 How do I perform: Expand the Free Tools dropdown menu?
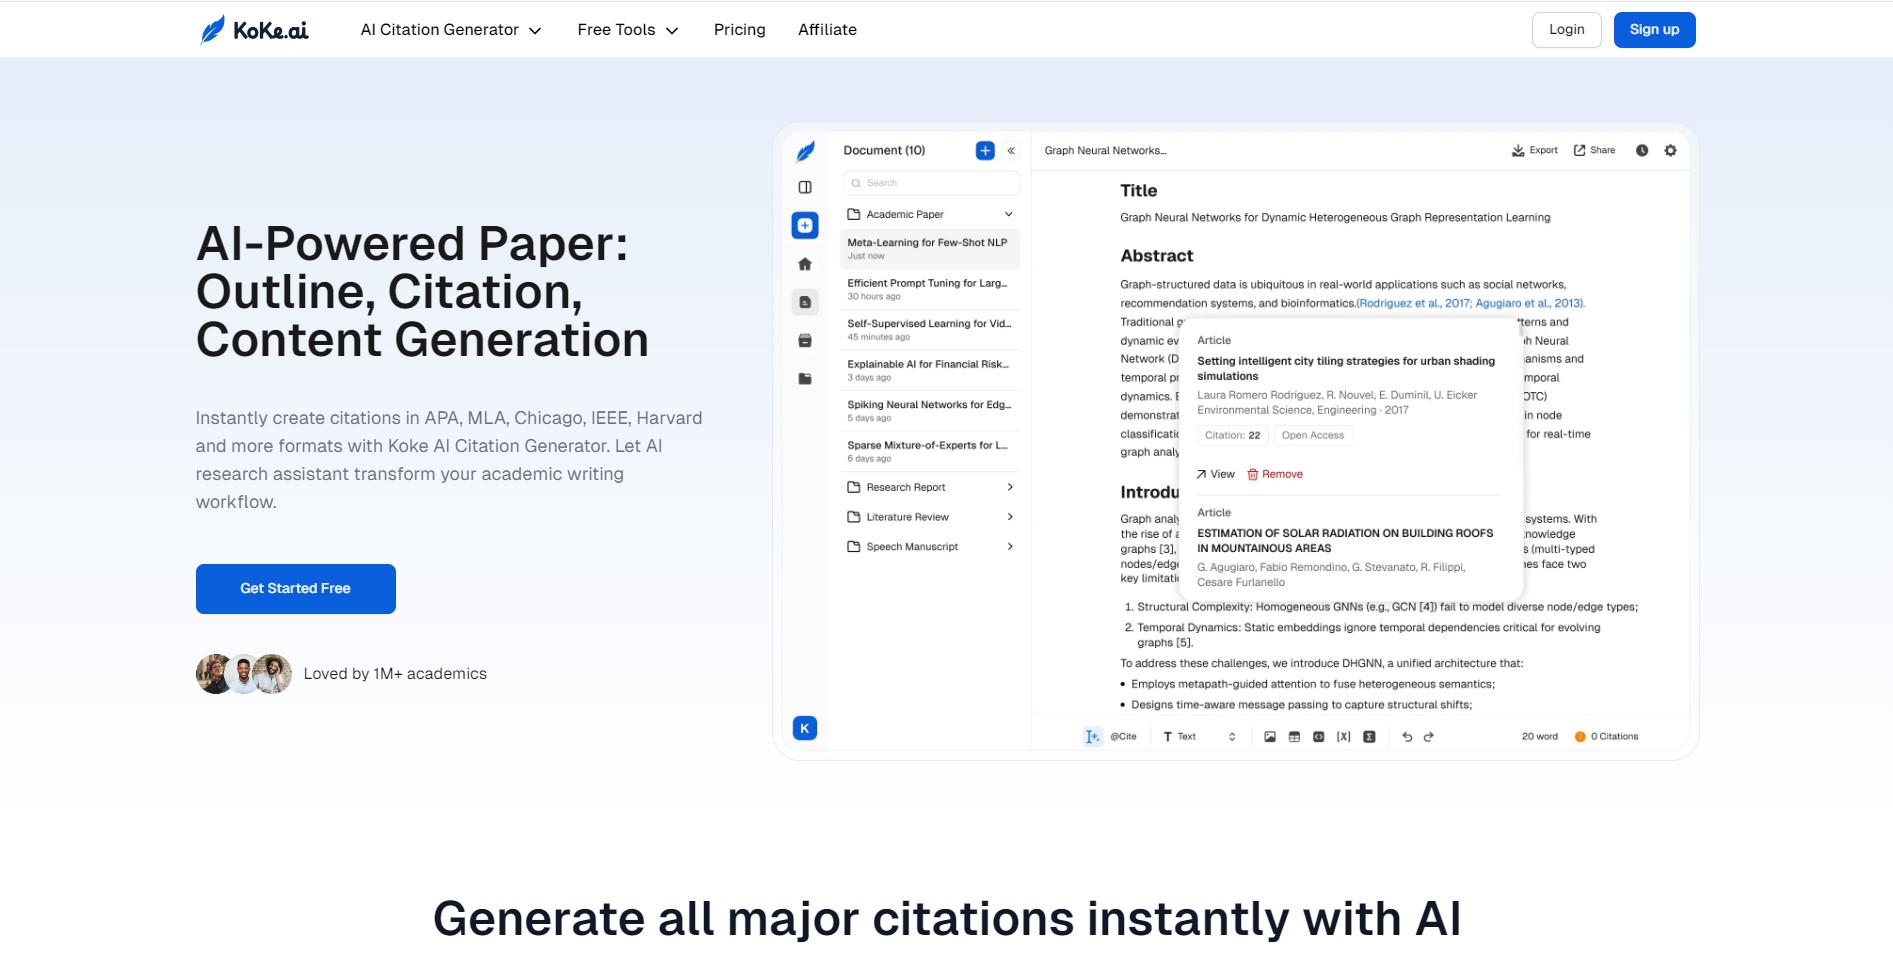pos(627,30)
